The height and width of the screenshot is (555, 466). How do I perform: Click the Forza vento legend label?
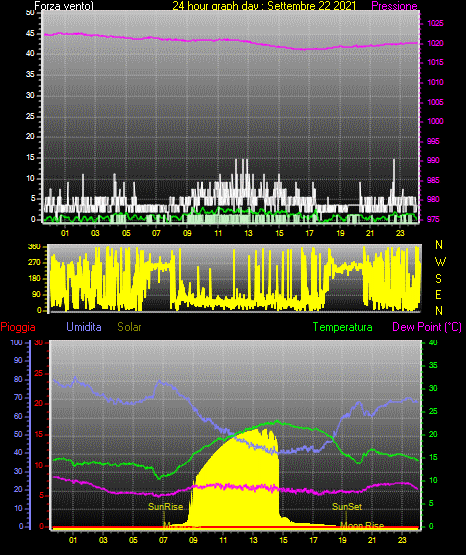click(64, 6)
